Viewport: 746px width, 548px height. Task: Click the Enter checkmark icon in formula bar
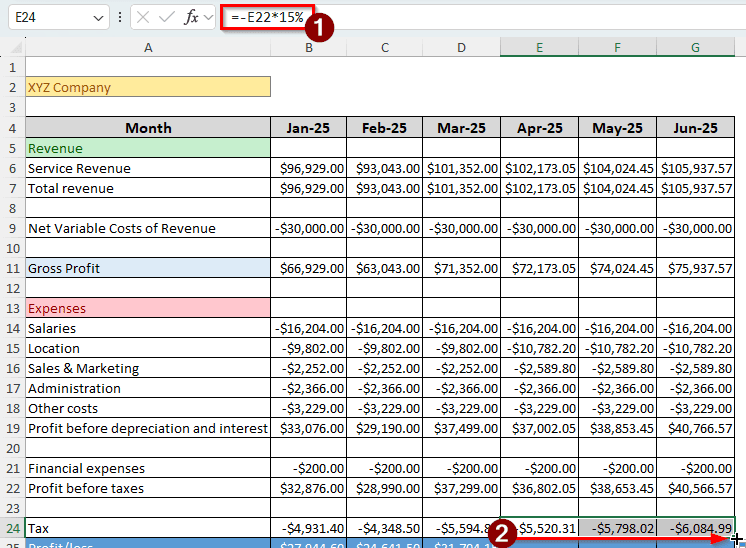click(x=166, y=18)
